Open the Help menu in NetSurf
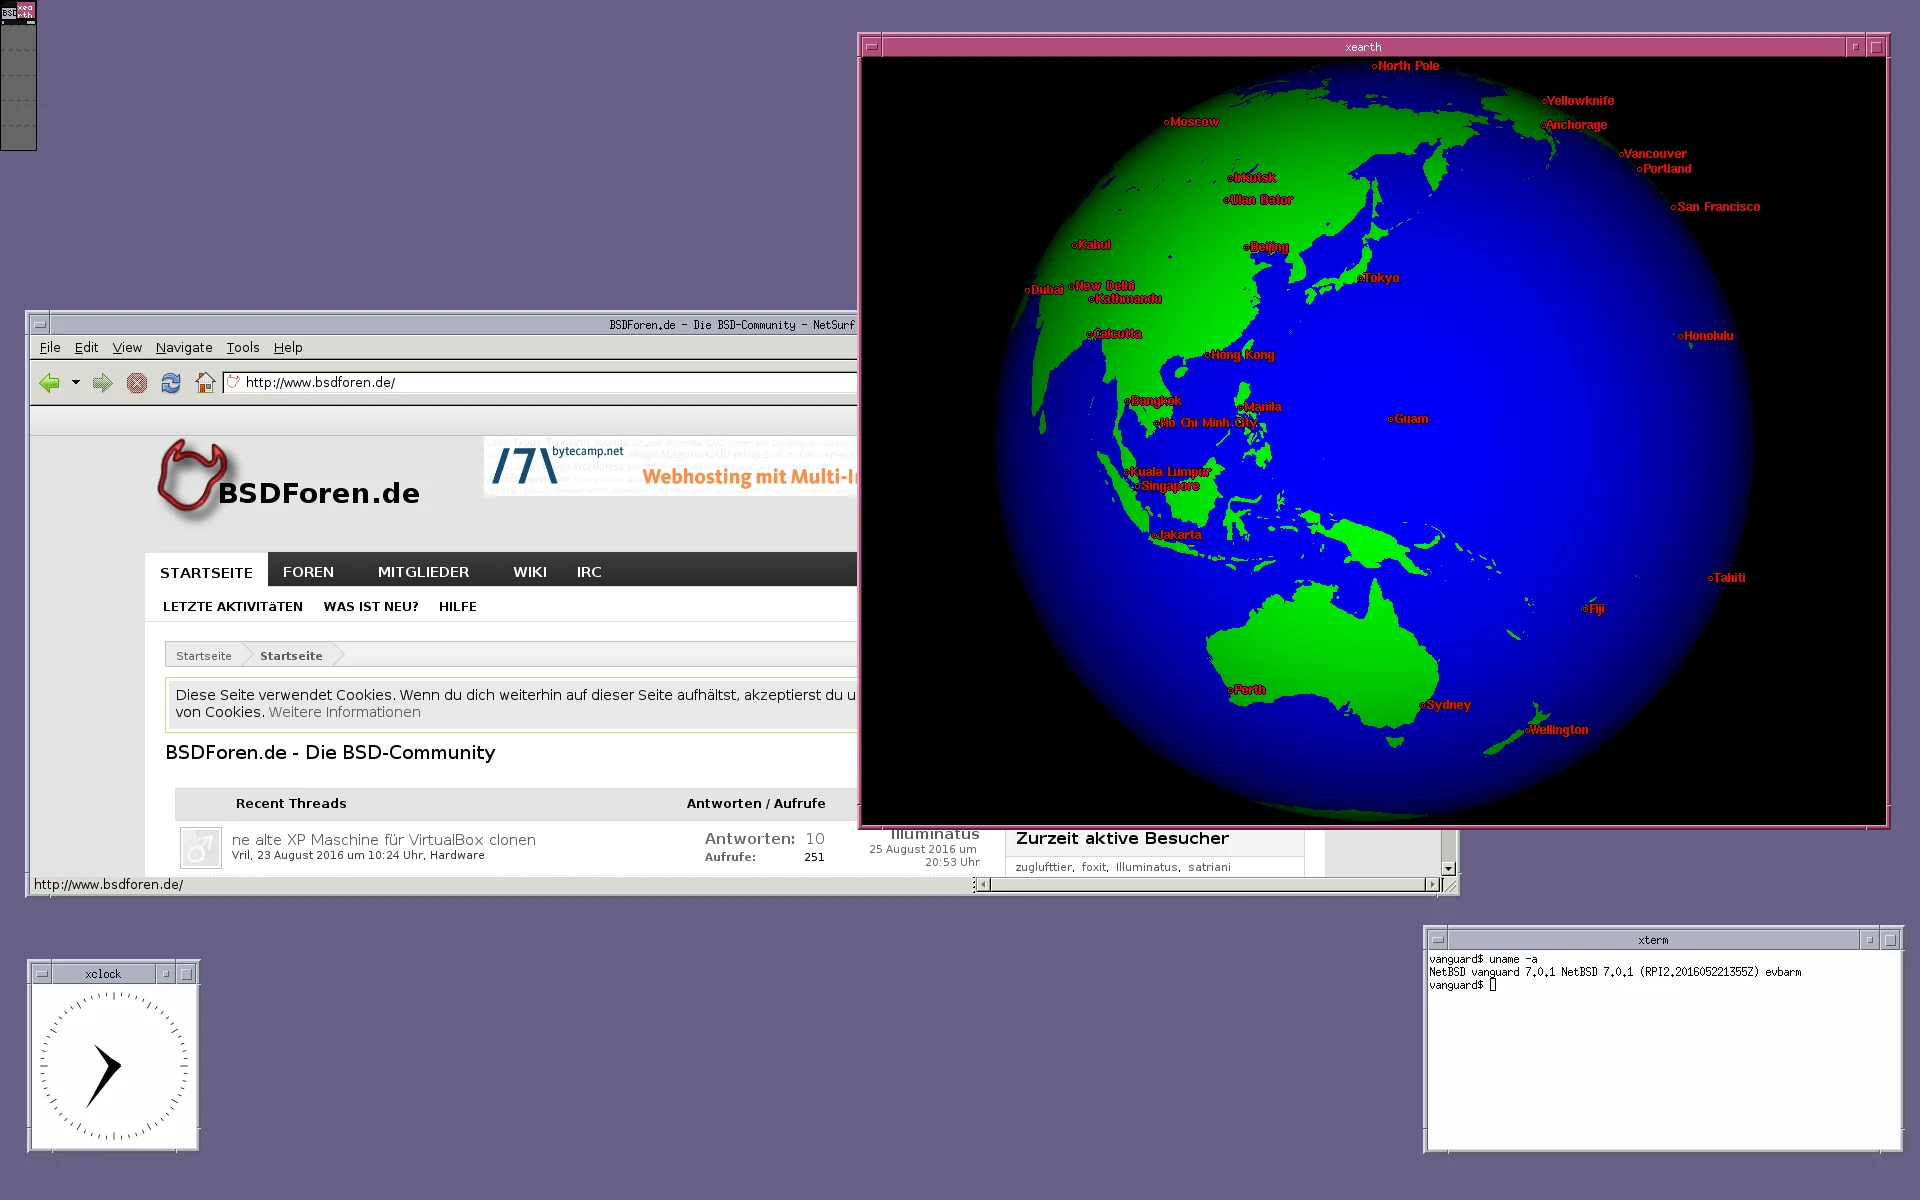 point(288,347)
